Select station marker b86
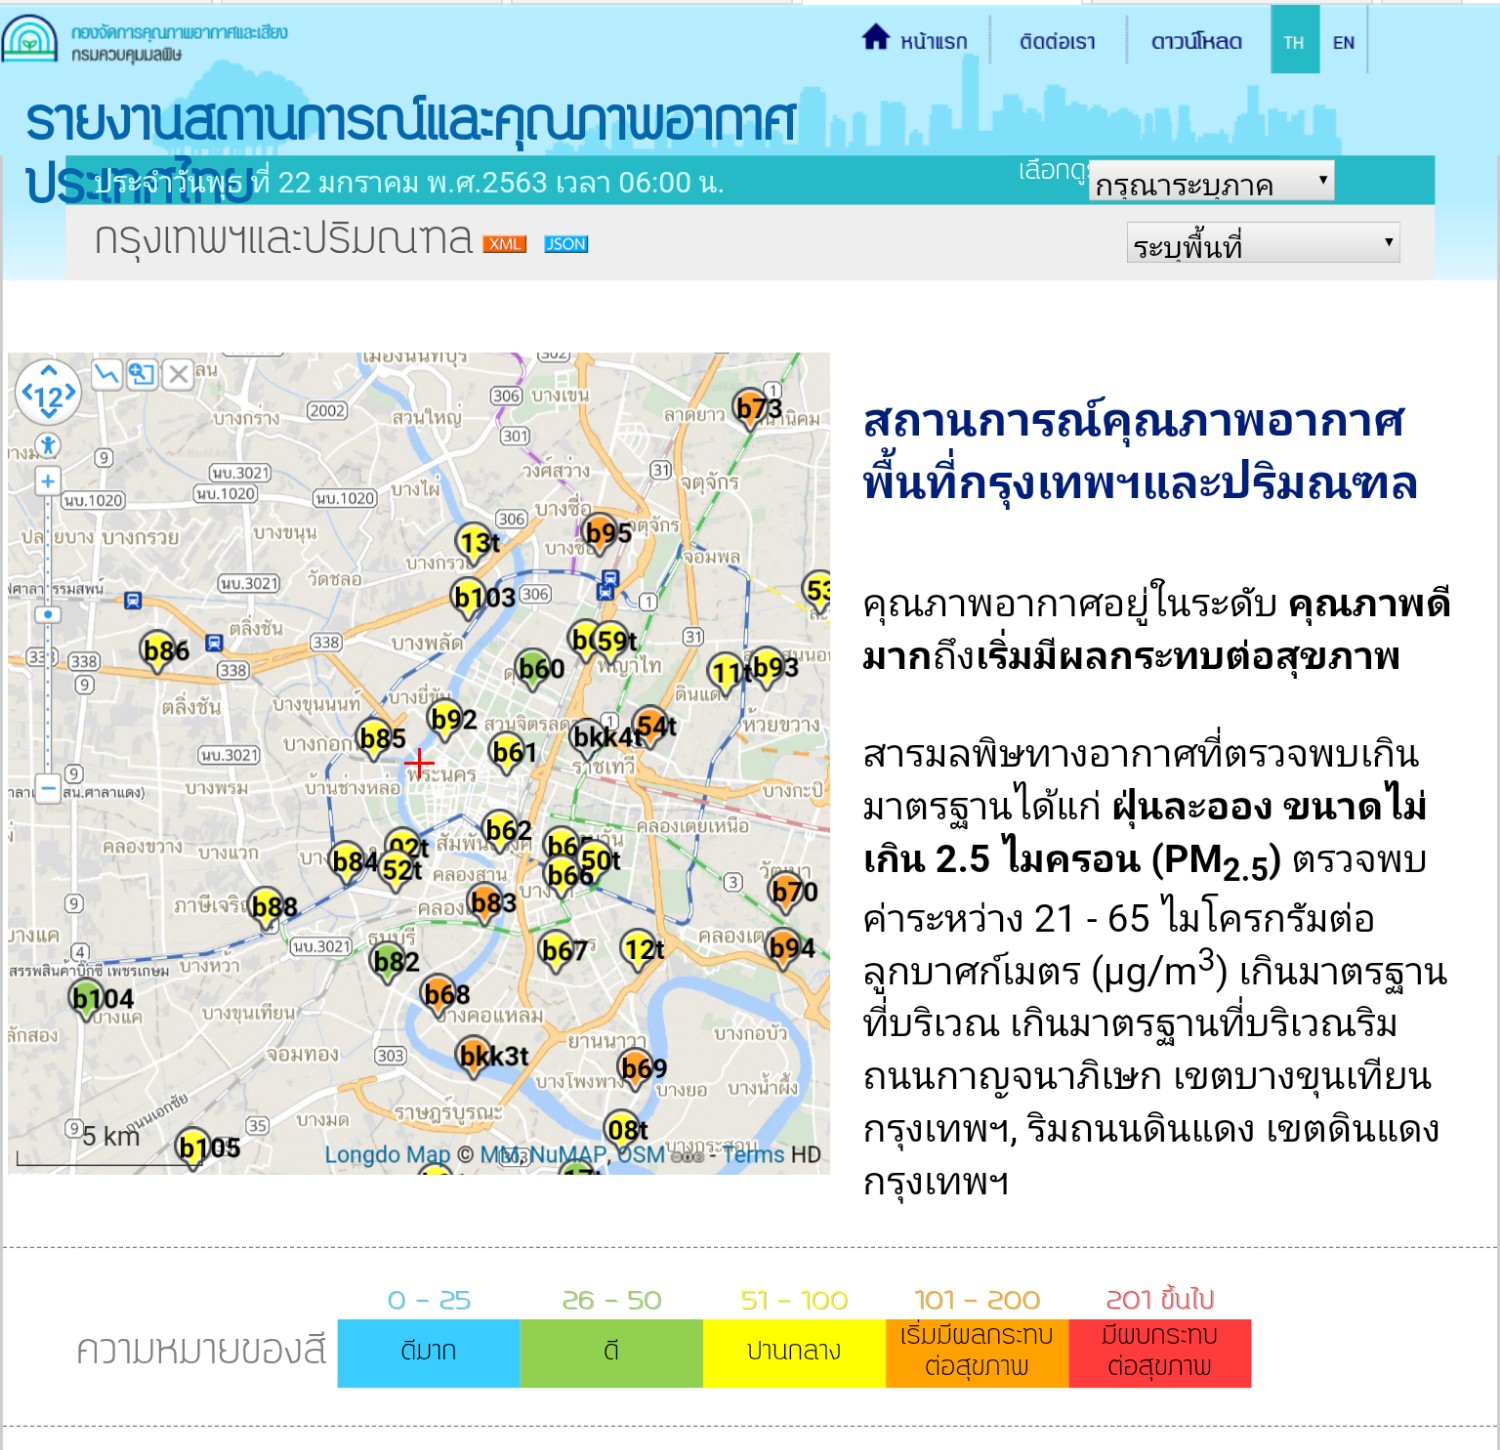This screenshot has width=1500, height=1450. click(159, 651)
